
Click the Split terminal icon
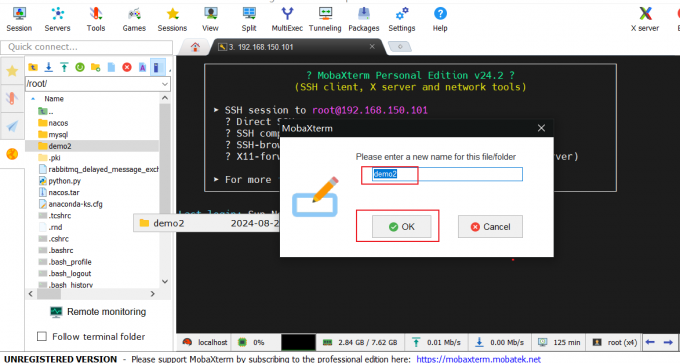pyautogui.click(x=249, y=20)
